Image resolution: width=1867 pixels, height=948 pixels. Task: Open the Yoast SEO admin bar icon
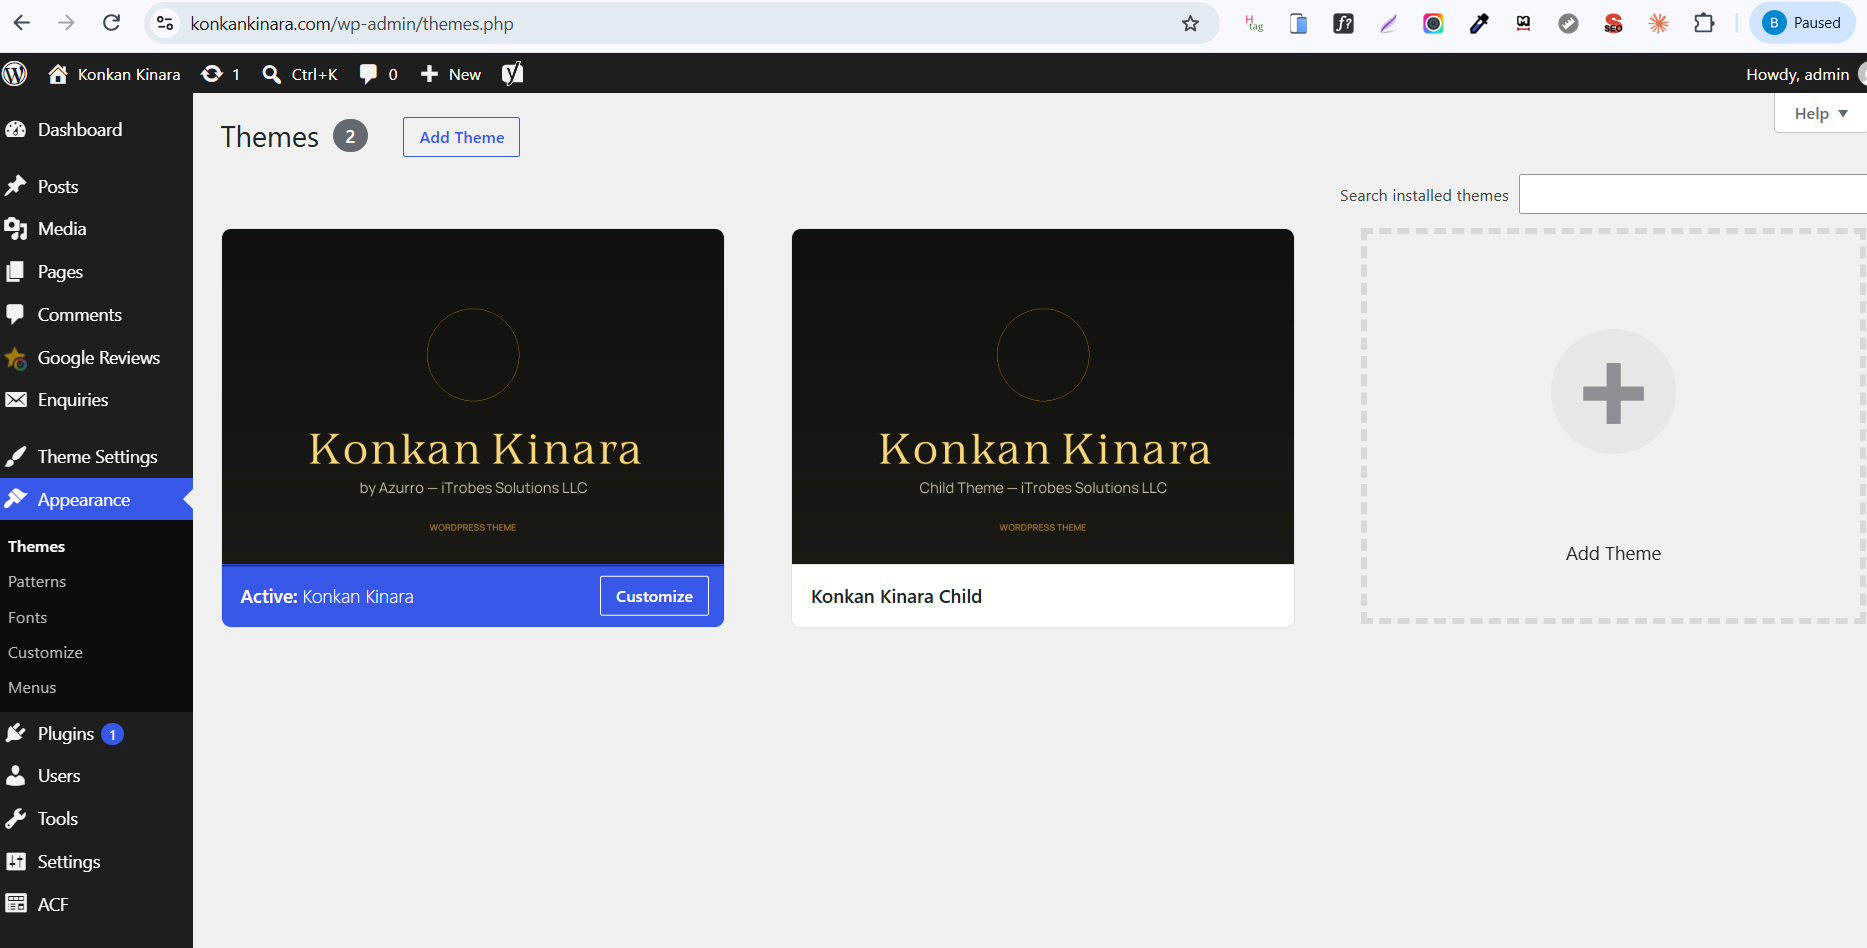tap(512, 74)
